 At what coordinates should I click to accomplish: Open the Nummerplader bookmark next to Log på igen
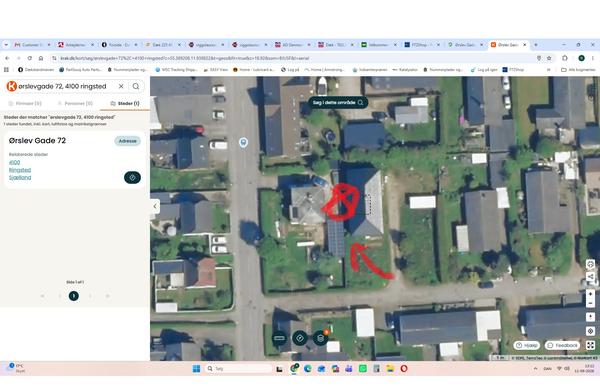click(443, 70)
